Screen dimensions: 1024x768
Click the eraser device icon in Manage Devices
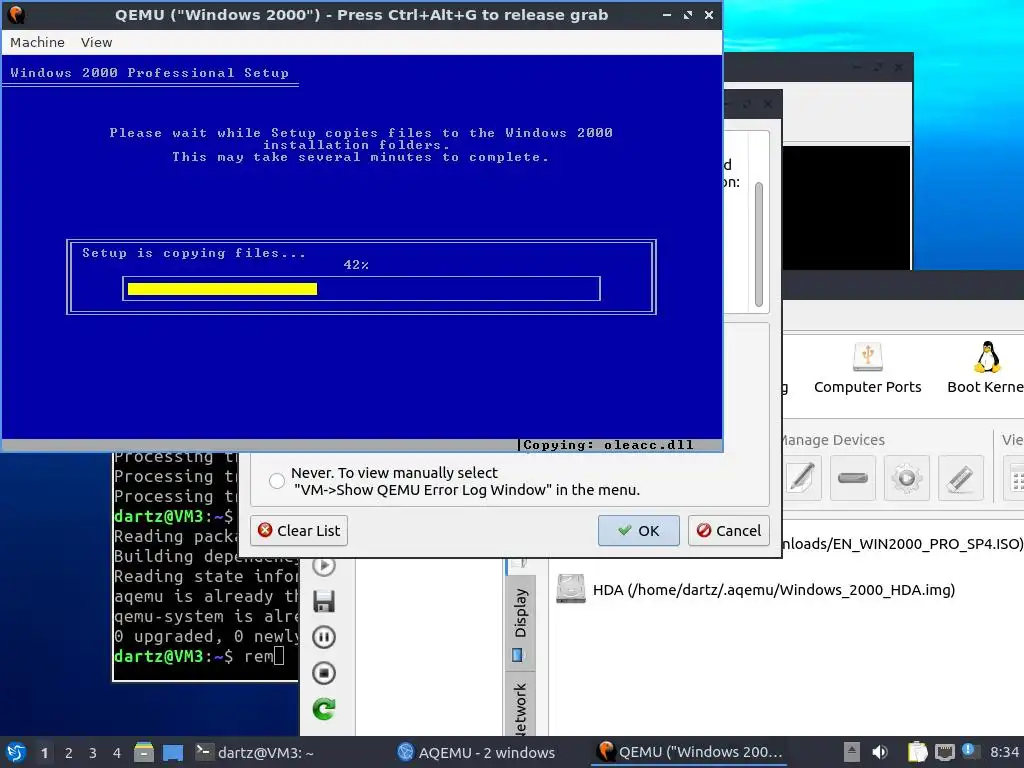(x=960, y=478)
